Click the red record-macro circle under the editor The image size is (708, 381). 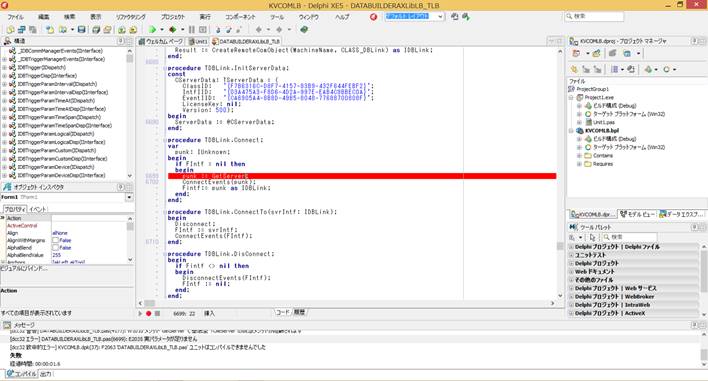click(x=149, y=313)
